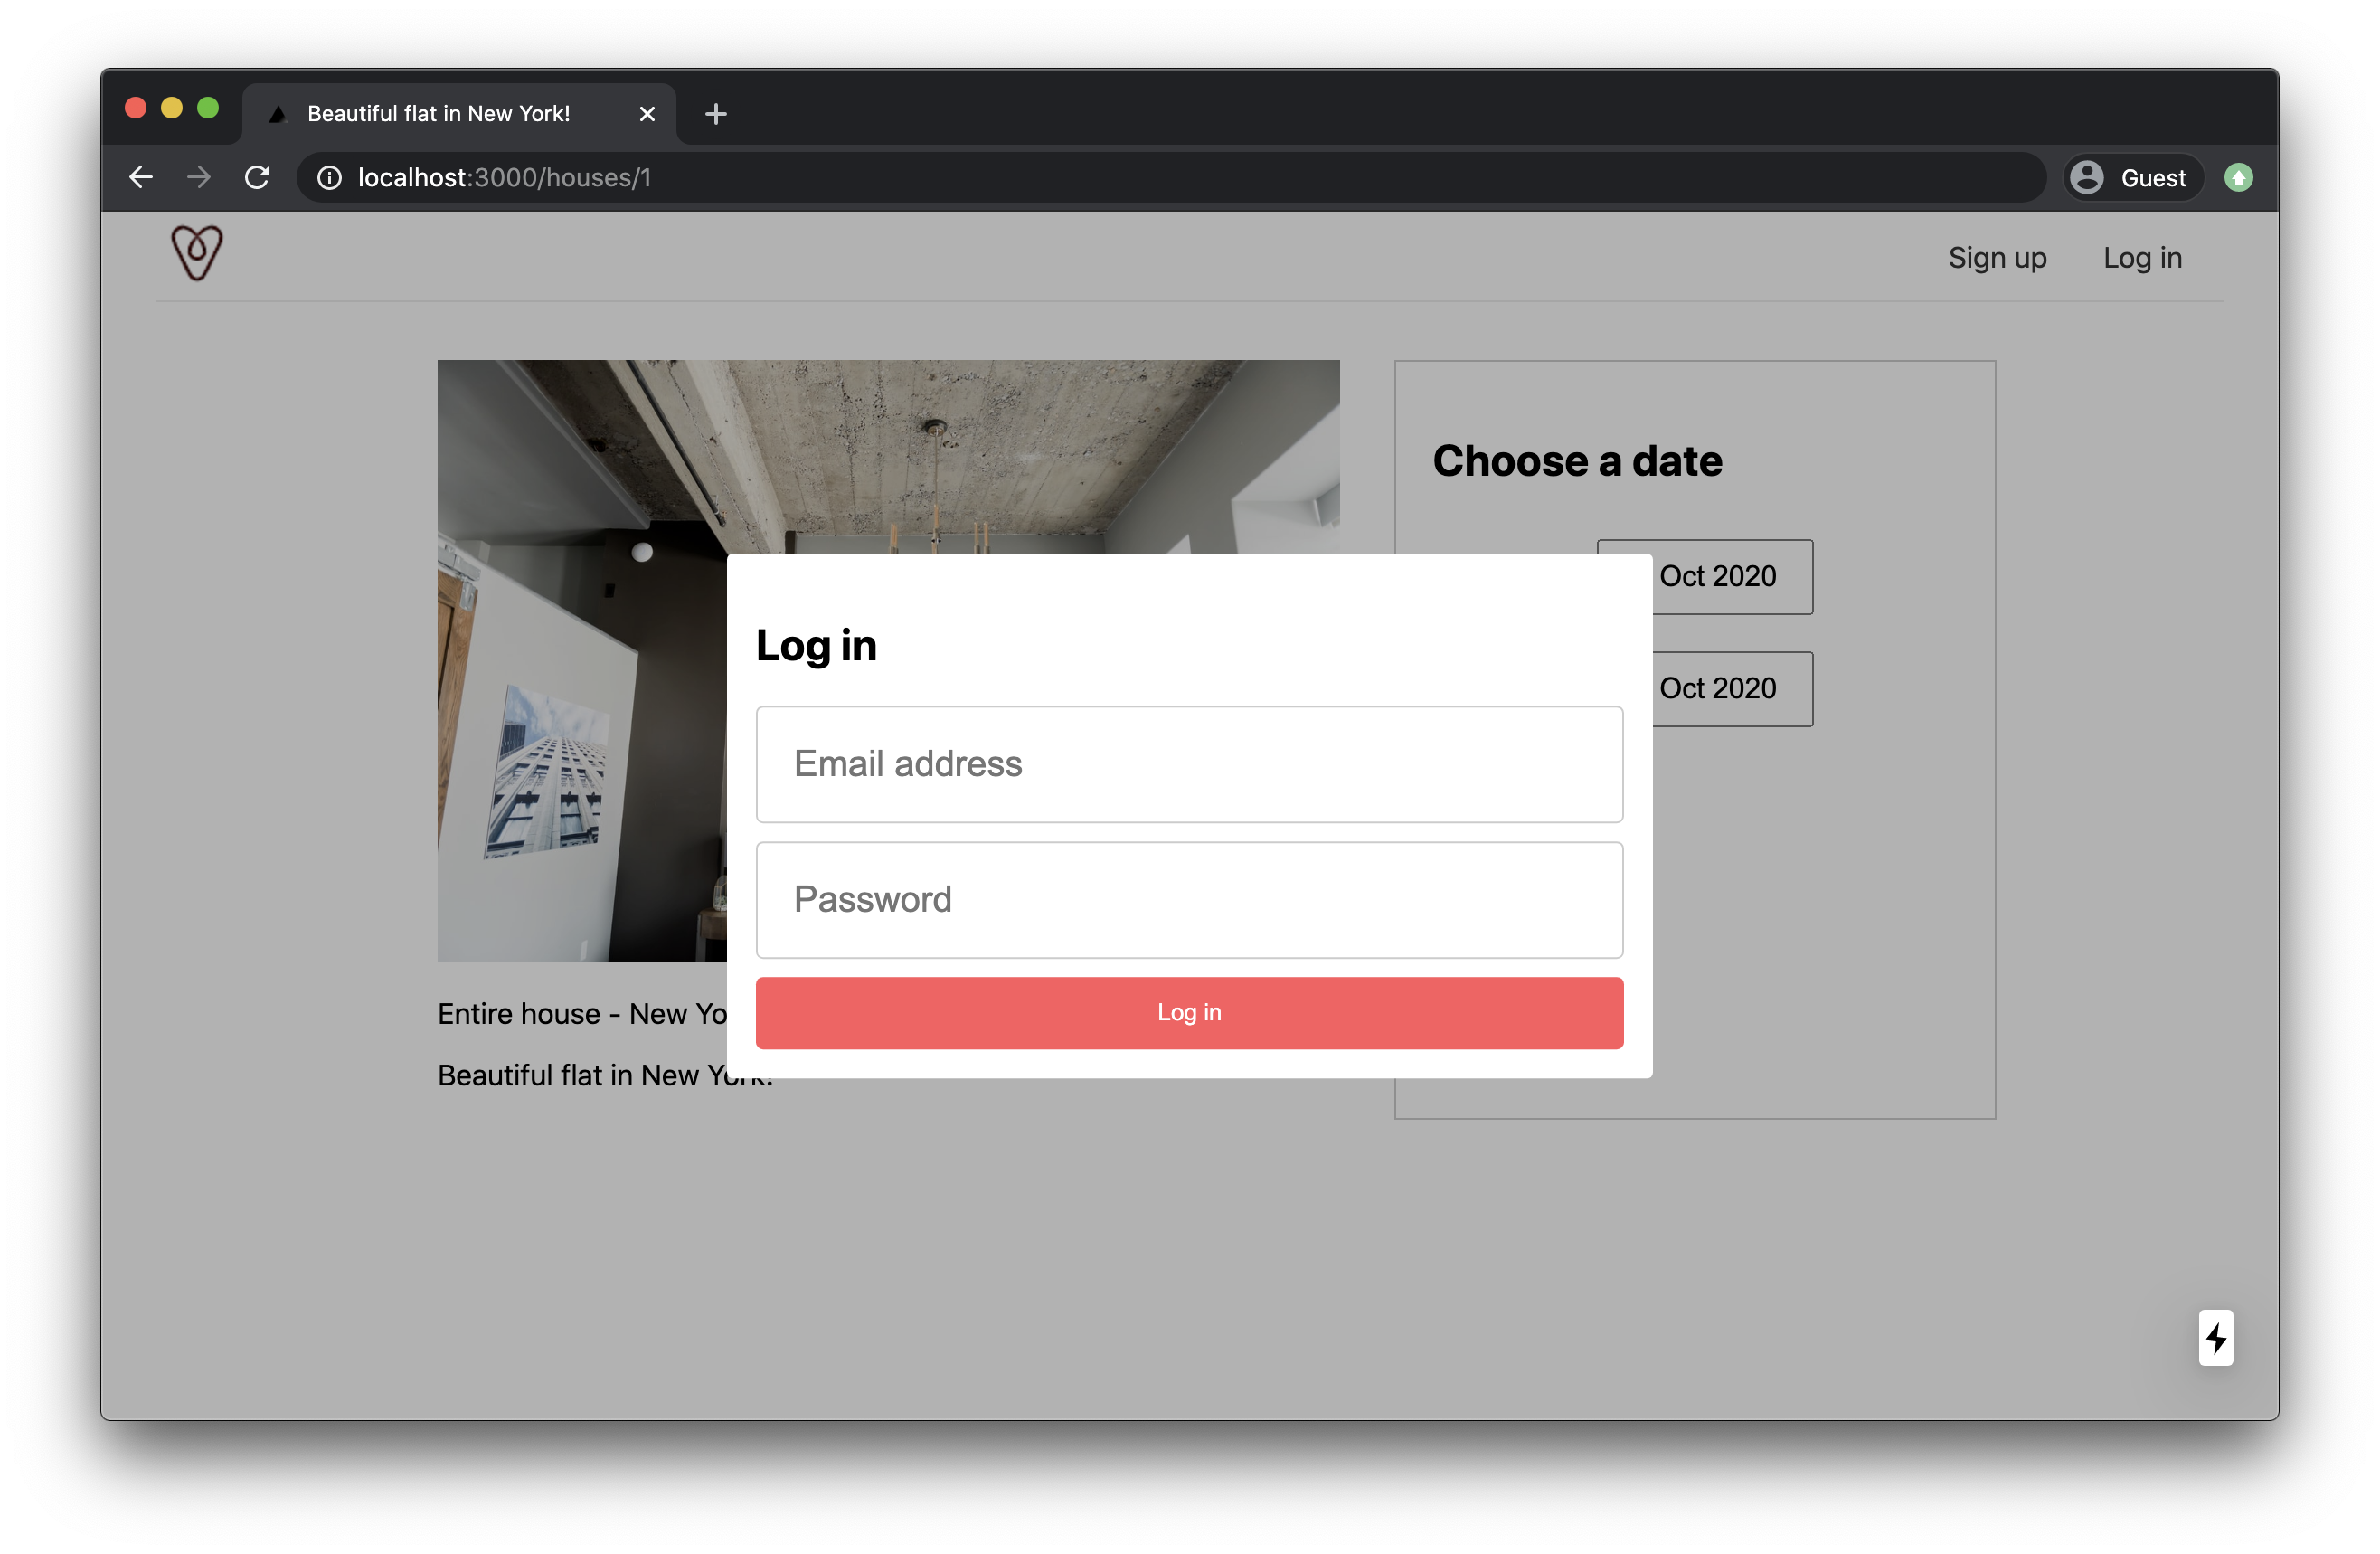Open the first Oct 2020 date picker
Viewport: 2380px width, 1554px height.
click(x=1732, y=576)
